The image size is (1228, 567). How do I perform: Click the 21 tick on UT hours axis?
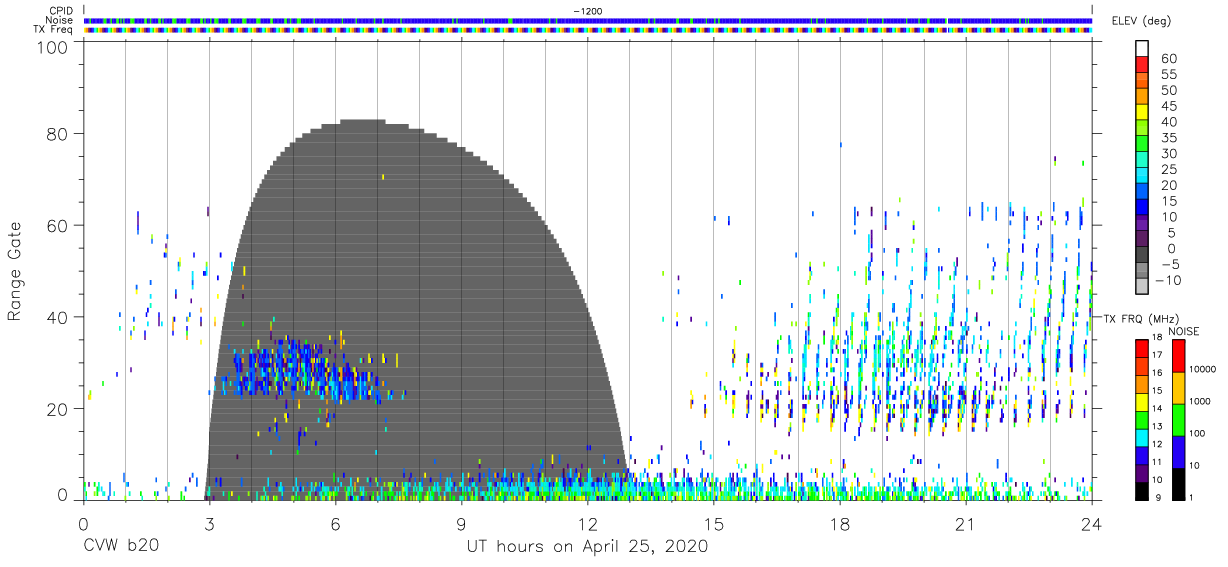[x=966, y=523]
